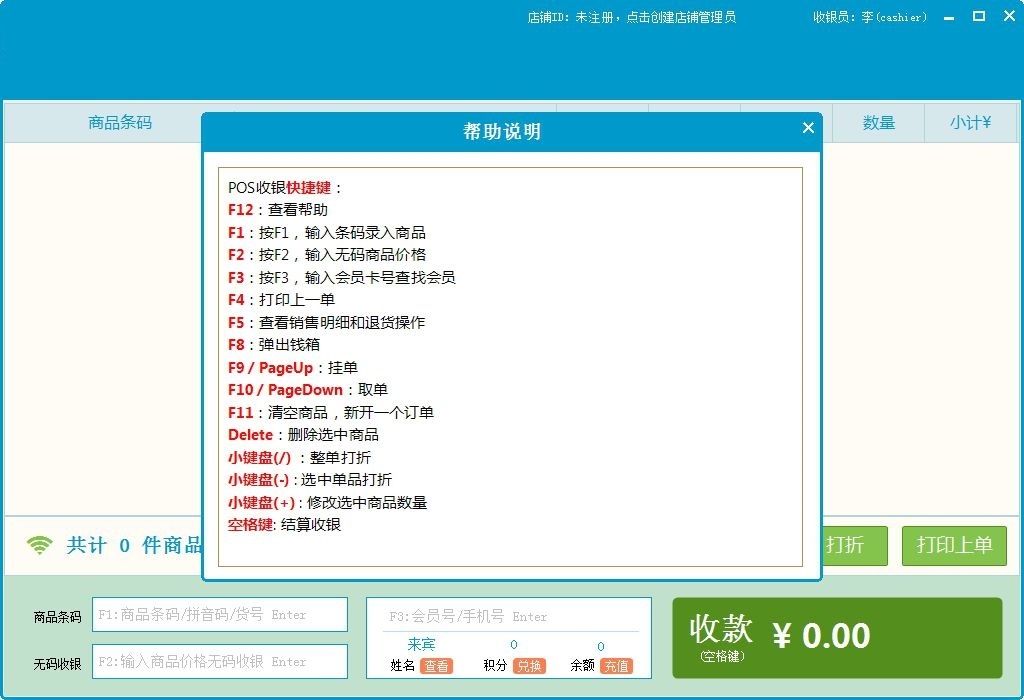Click the 空格键 结算收银 line
The image size is (1024, 700).
[284, 525]
